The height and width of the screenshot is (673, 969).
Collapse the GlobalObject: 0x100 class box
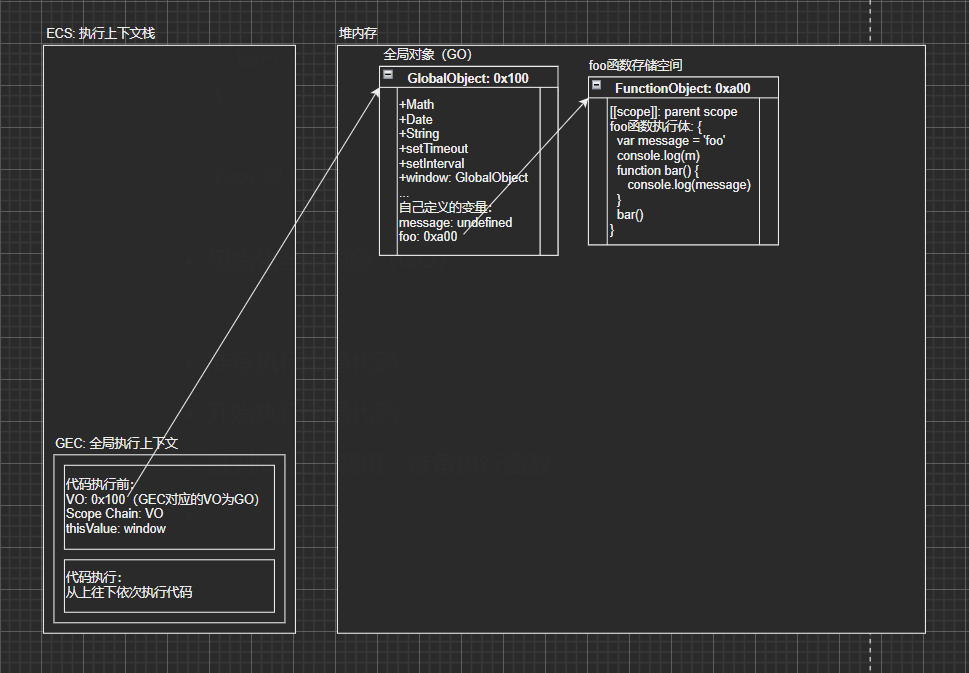coord(388,74)
